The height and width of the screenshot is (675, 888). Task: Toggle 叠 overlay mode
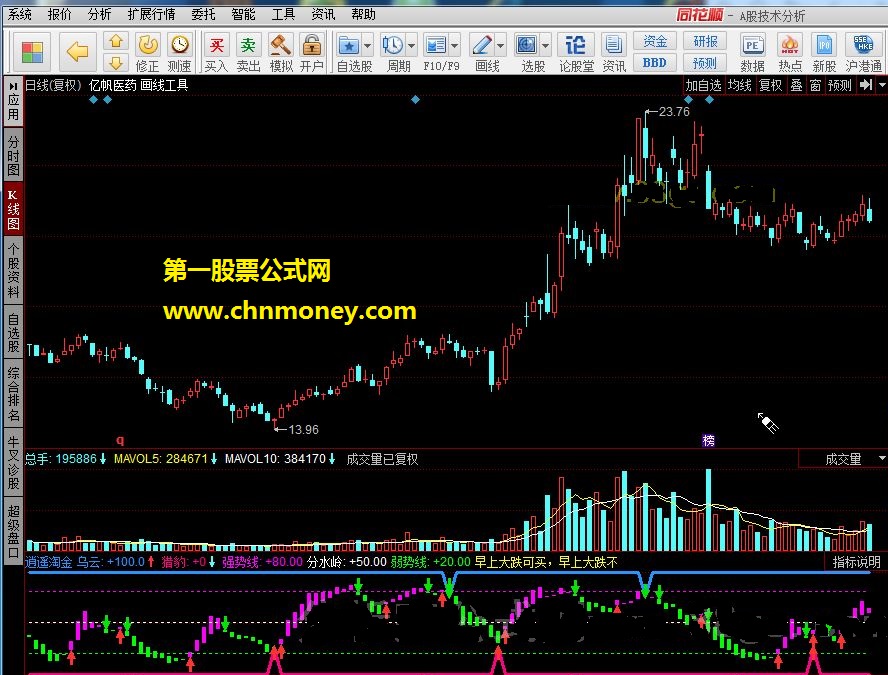tap(796, 85)
